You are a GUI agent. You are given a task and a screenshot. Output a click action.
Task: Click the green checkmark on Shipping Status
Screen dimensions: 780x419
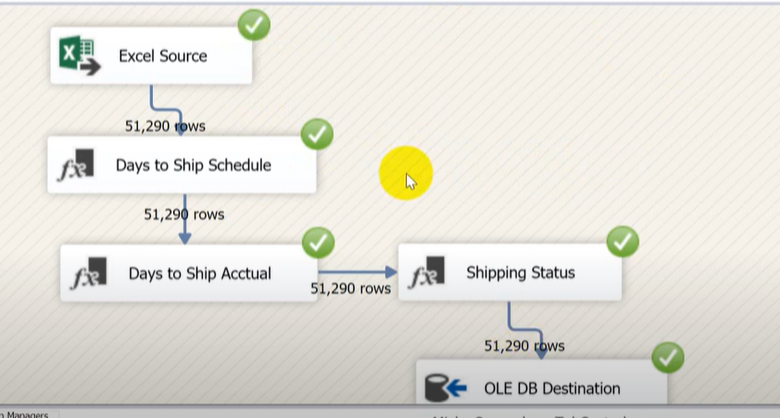622,241
